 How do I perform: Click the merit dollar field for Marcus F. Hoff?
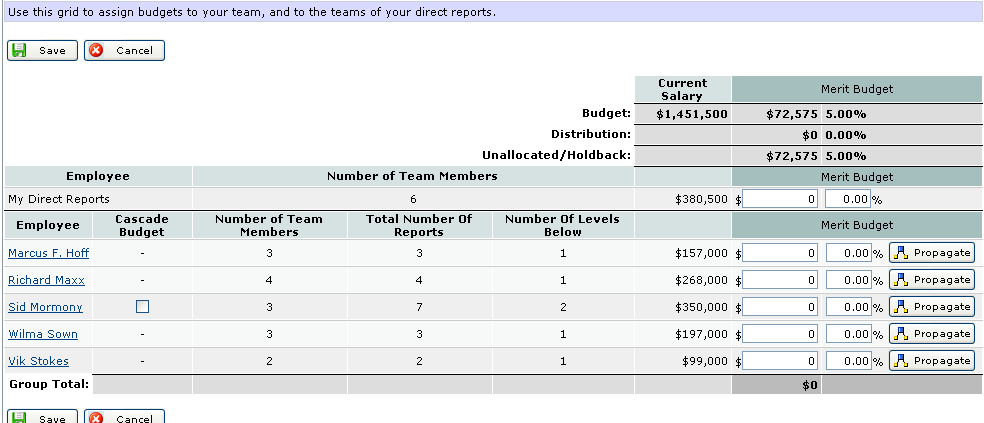tap(780, 253)
